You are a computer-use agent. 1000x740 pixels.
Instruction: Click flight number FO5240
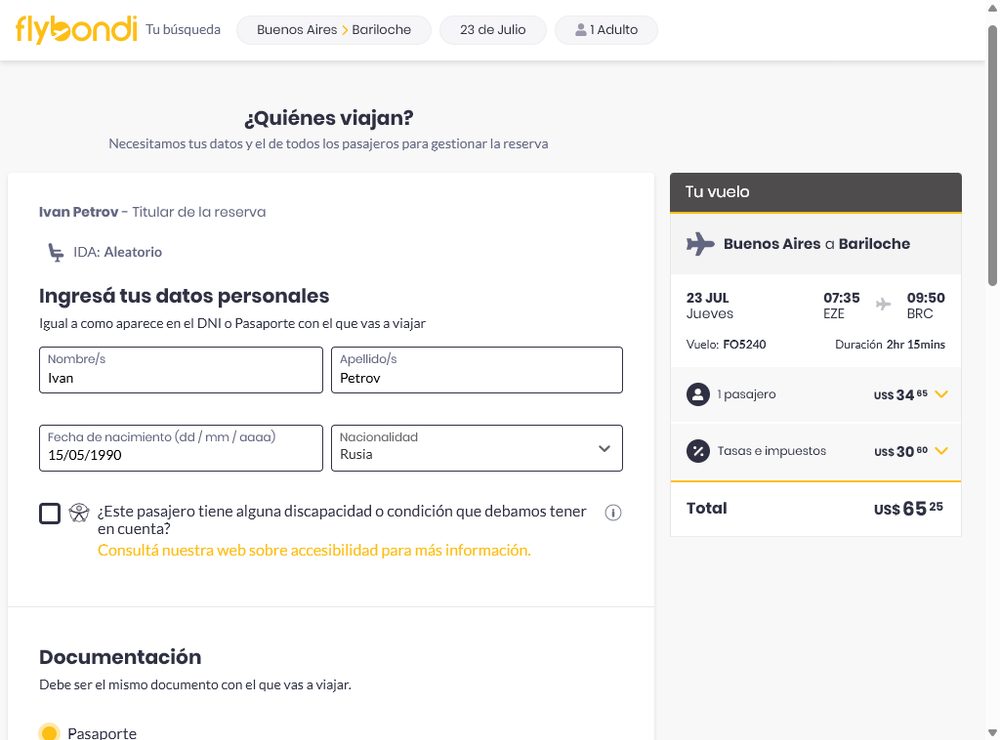coord(744,344)
